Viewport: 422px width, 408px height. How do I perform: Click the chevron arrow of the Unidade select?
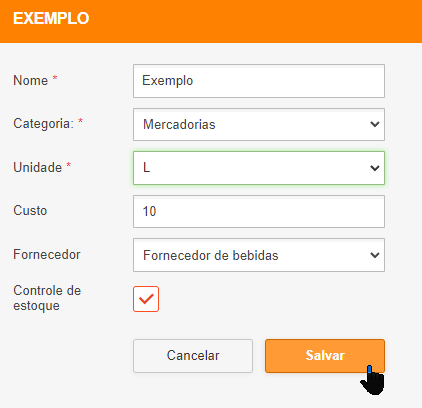tap(375, 168)
